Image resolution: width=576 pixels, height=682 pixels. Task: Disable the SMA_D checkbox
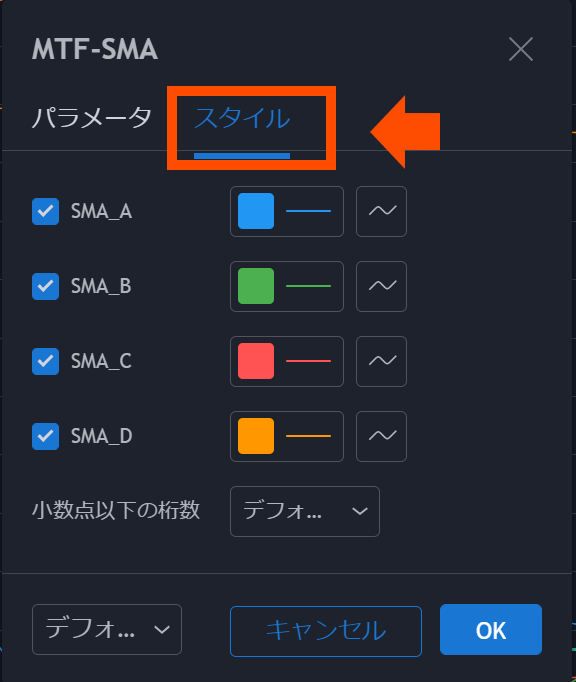[45, 436]
